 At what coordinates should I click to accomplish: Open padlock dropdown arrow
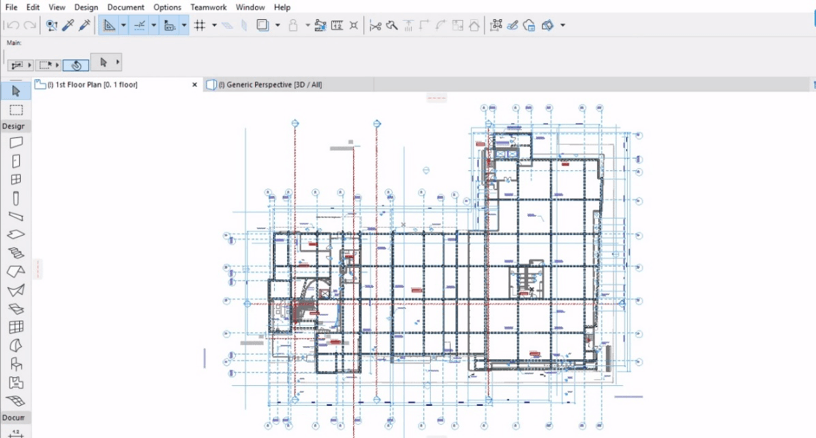(x=308, y=25)
